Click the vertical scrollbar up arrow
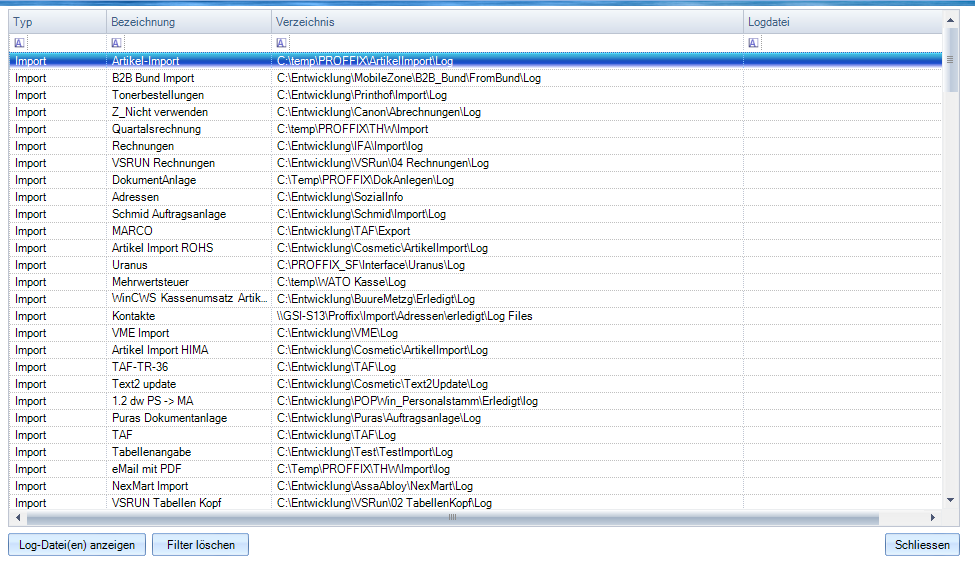This screenshot has width=975, height=576. [951, 18]
